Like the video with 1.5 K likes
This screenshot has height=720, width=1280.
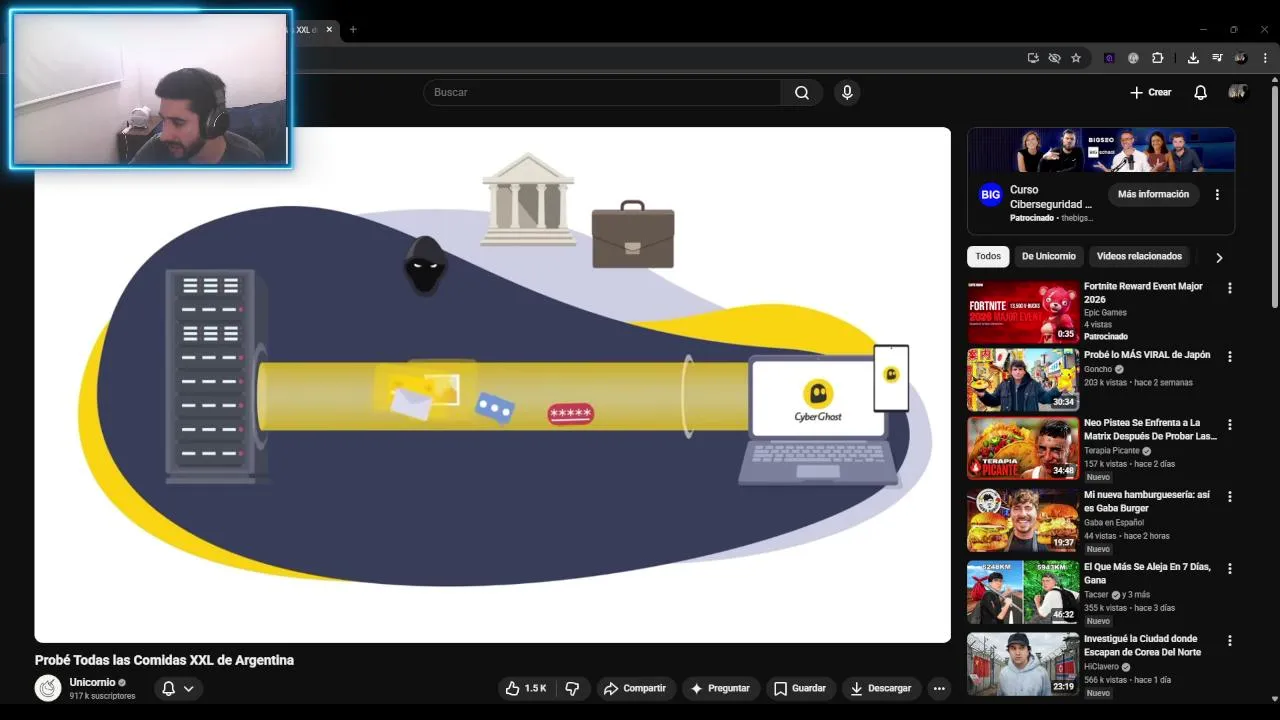pyautogui.click(x=526, y=688)
